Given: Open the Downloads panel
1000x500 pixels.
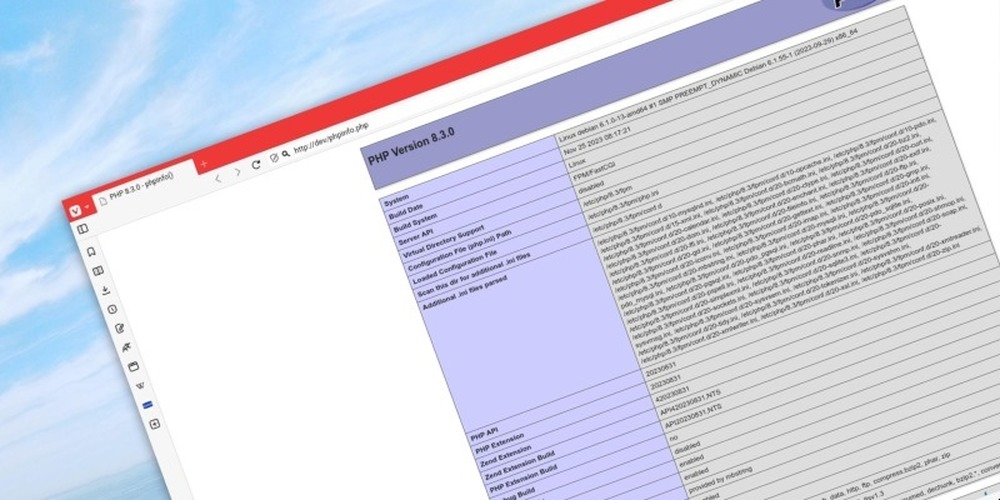Looking at the screenshot, I should coord(105,290).
